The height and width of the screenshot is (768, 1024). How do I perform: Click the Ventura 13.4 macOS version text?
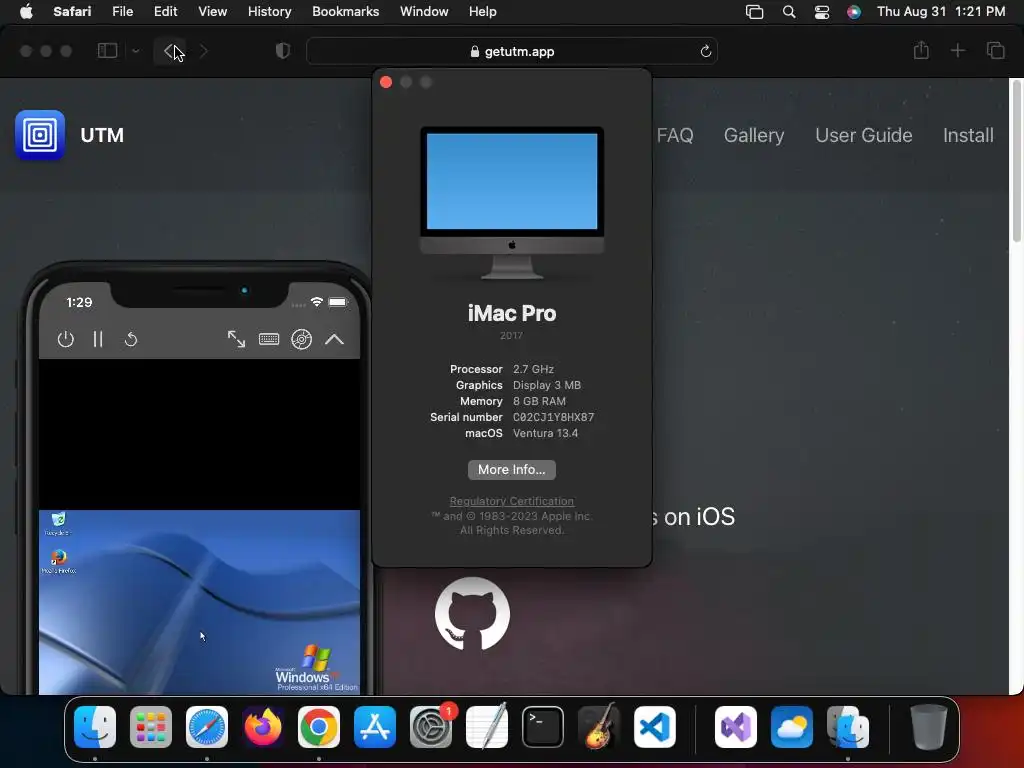tap(545, 433)
